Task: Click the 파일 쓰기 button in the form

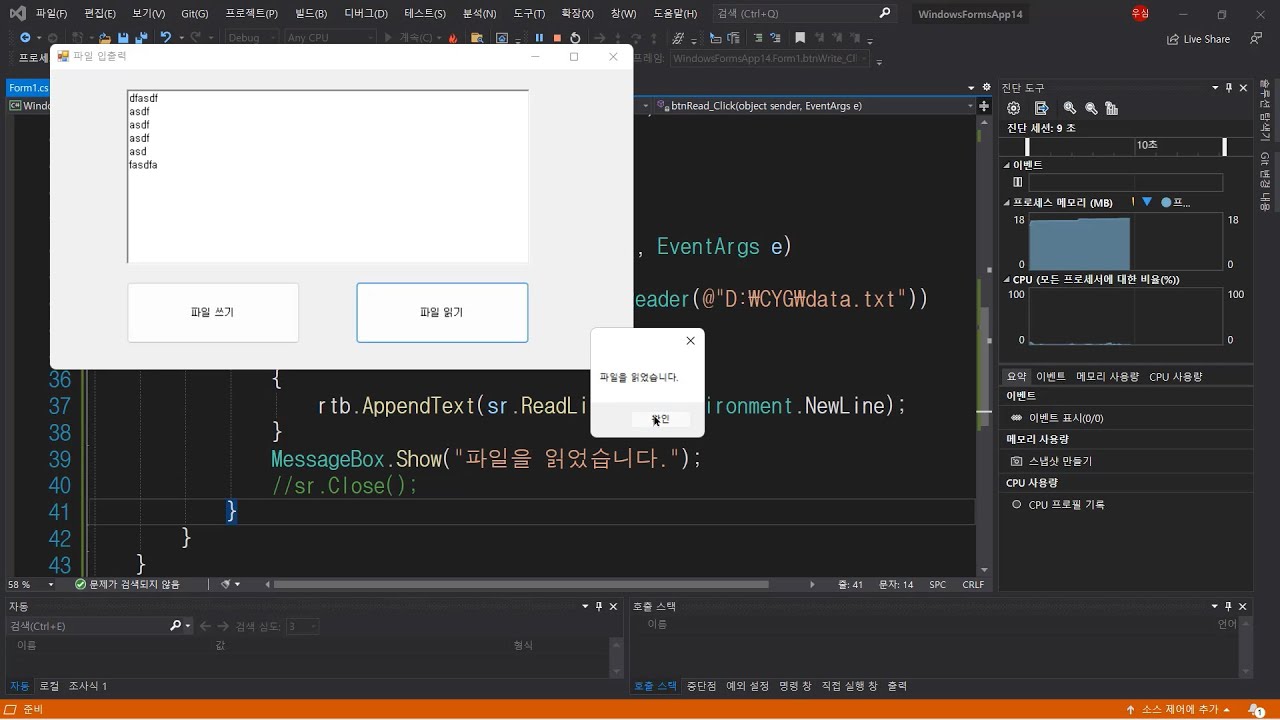Action: click(213, 313)
